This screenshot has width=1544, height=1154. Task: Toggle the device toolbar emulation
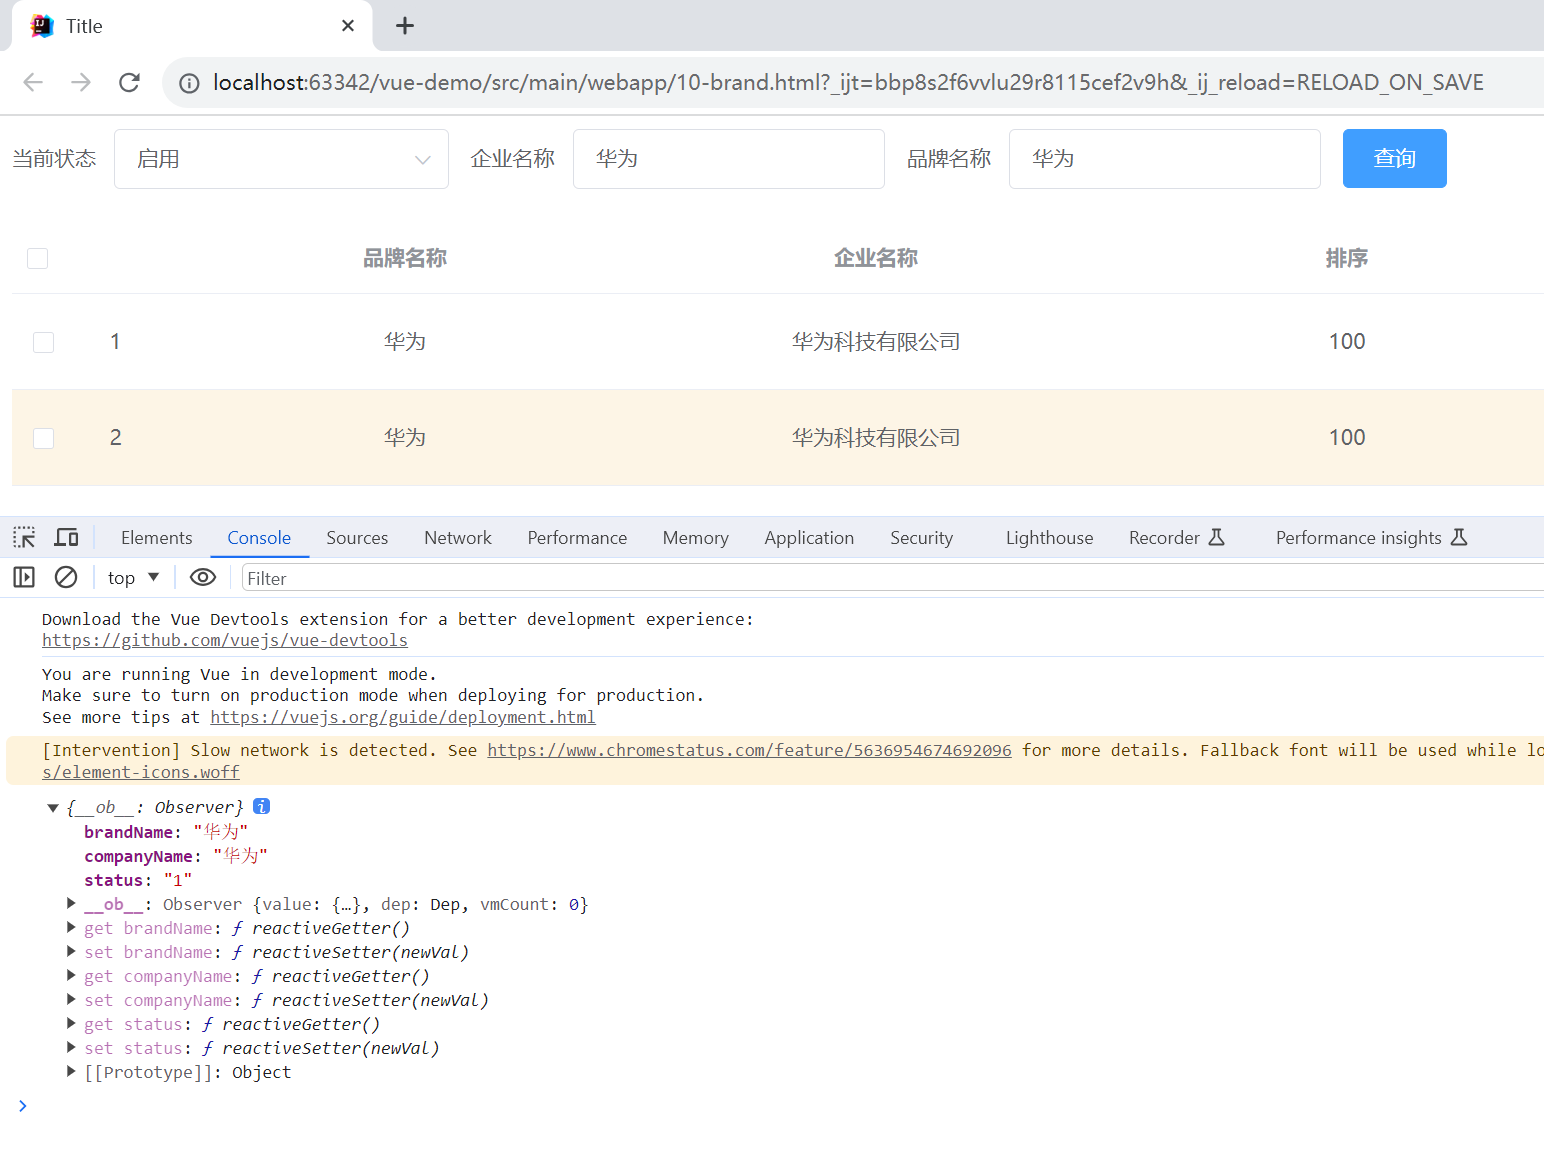click(66, 537)
